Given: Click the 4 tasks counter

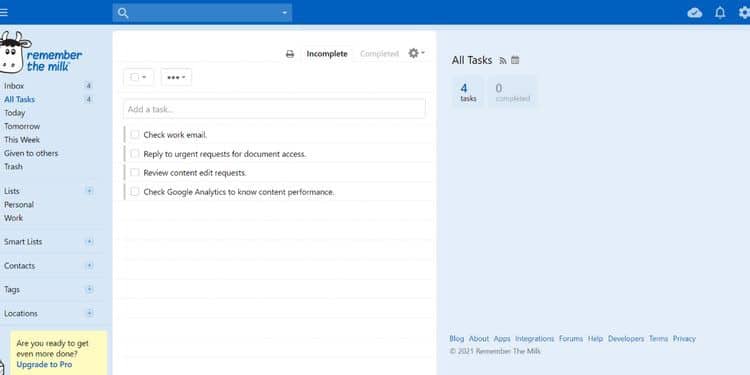Looking at the screenshot, I should (468, 92).
